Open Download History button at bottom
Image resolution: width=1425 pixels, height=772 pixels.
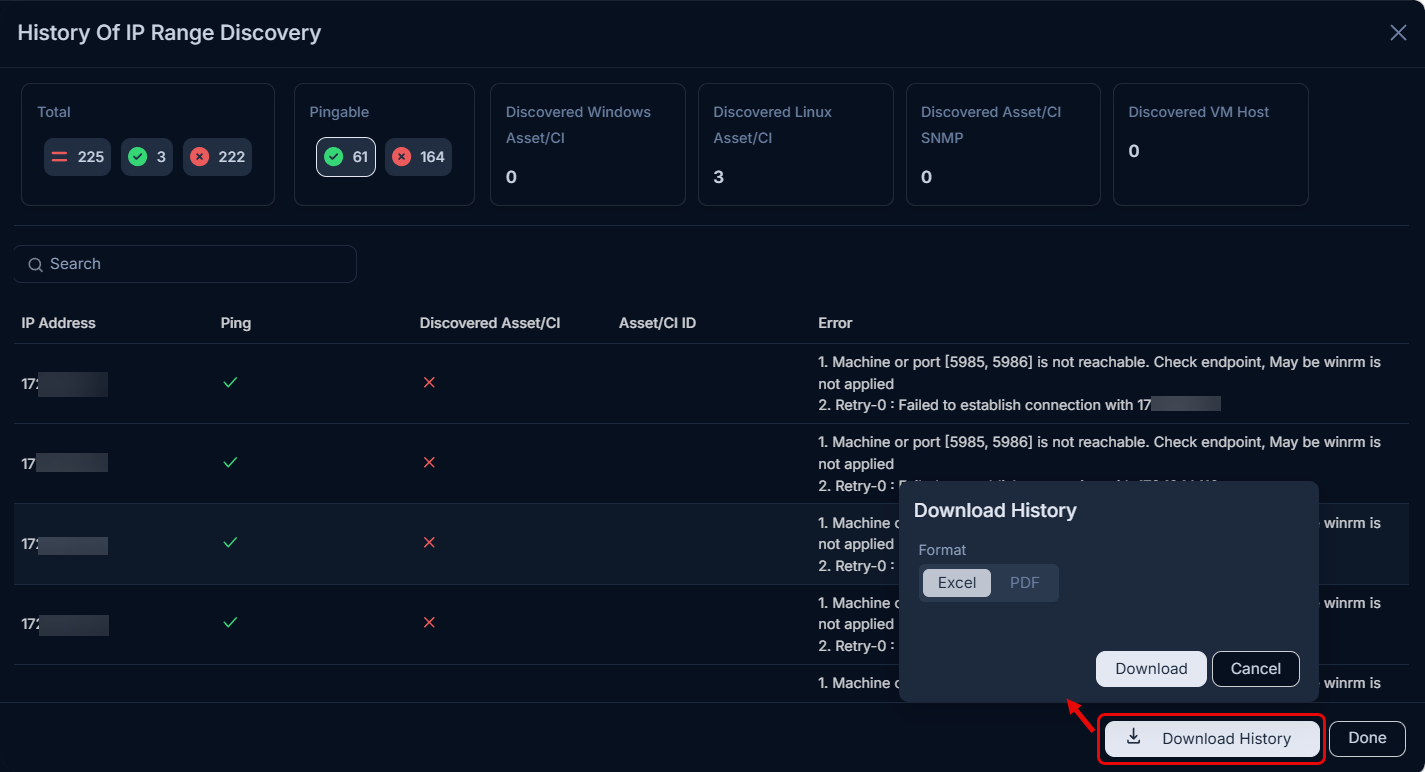tap(1212, 739)
